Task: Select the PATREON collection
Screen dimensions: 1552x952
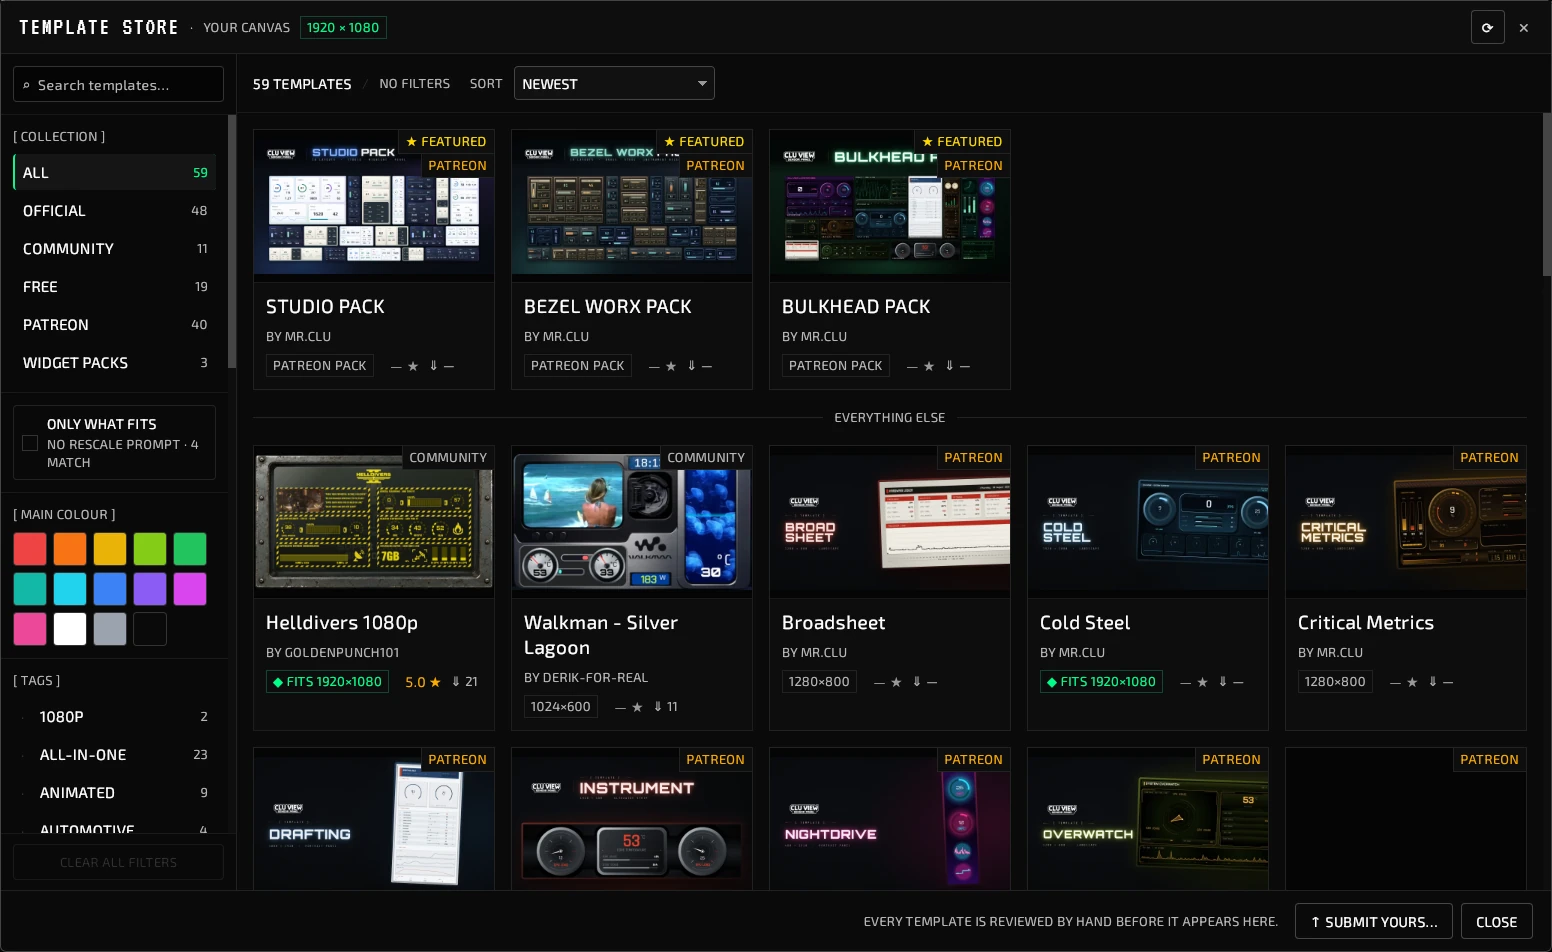Action: coord(114,325)
